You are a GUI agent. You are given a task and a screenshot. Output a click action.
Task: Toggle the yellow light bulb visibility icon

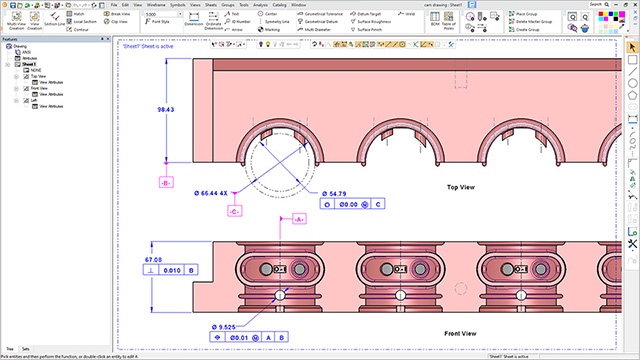[x=268, y=44]
